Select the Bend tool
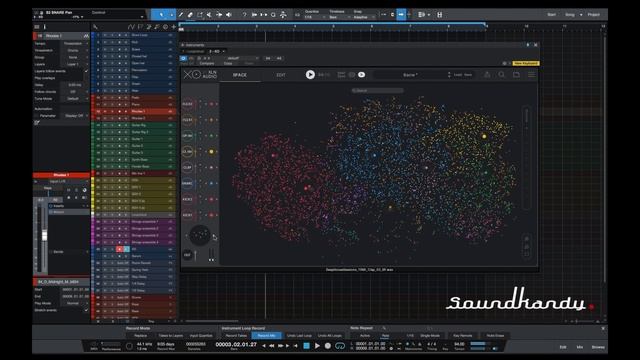Image resolution: width=640 pixels, height=360 pixels. 219,15
